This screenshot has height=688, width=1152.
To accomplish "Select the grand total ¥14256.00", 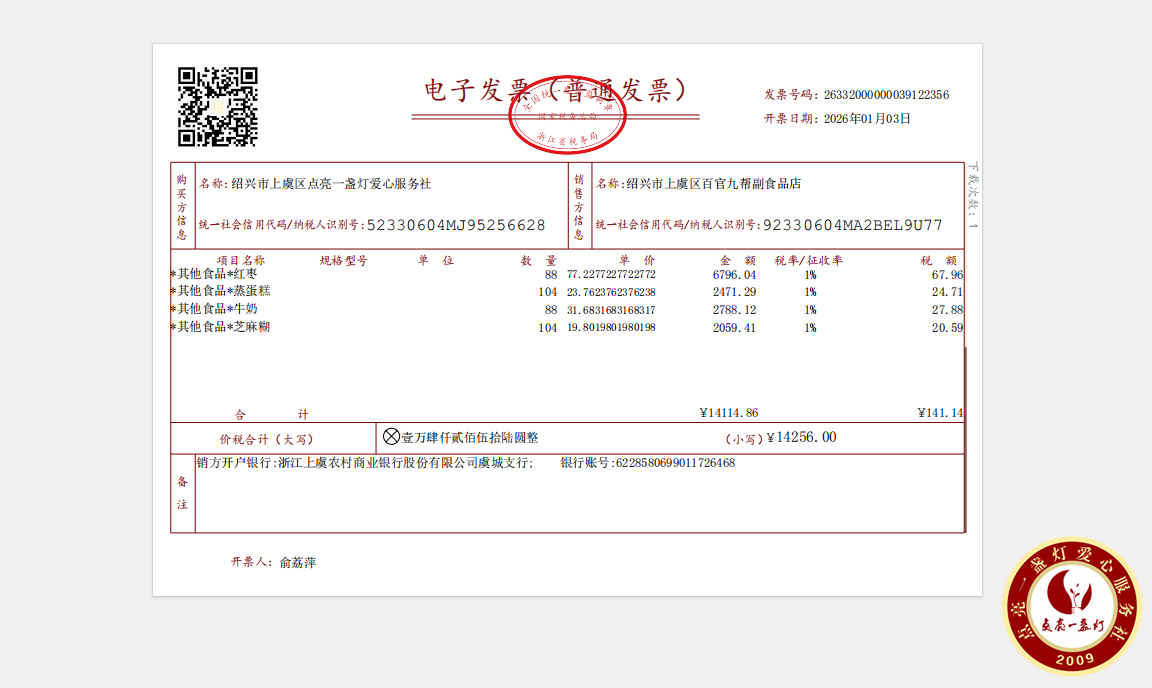I will [x=800, y=437].
